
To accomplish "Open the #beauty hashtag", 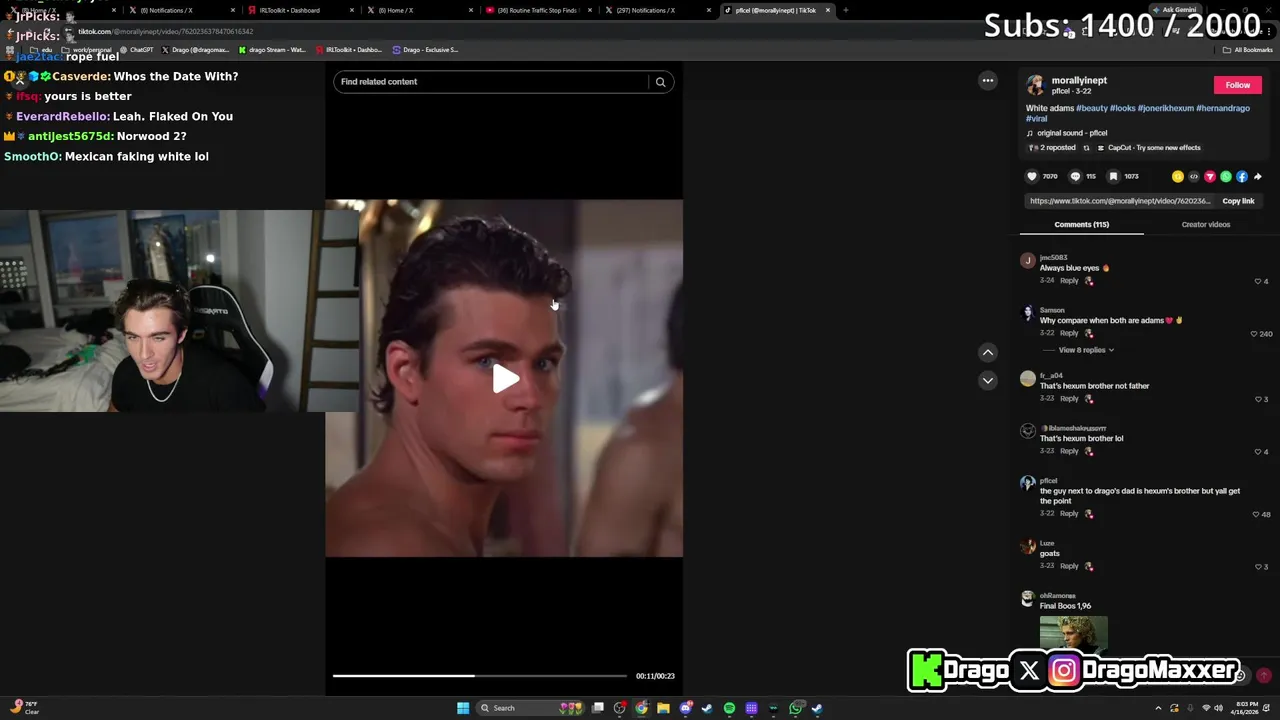I will pos(1092,108).
